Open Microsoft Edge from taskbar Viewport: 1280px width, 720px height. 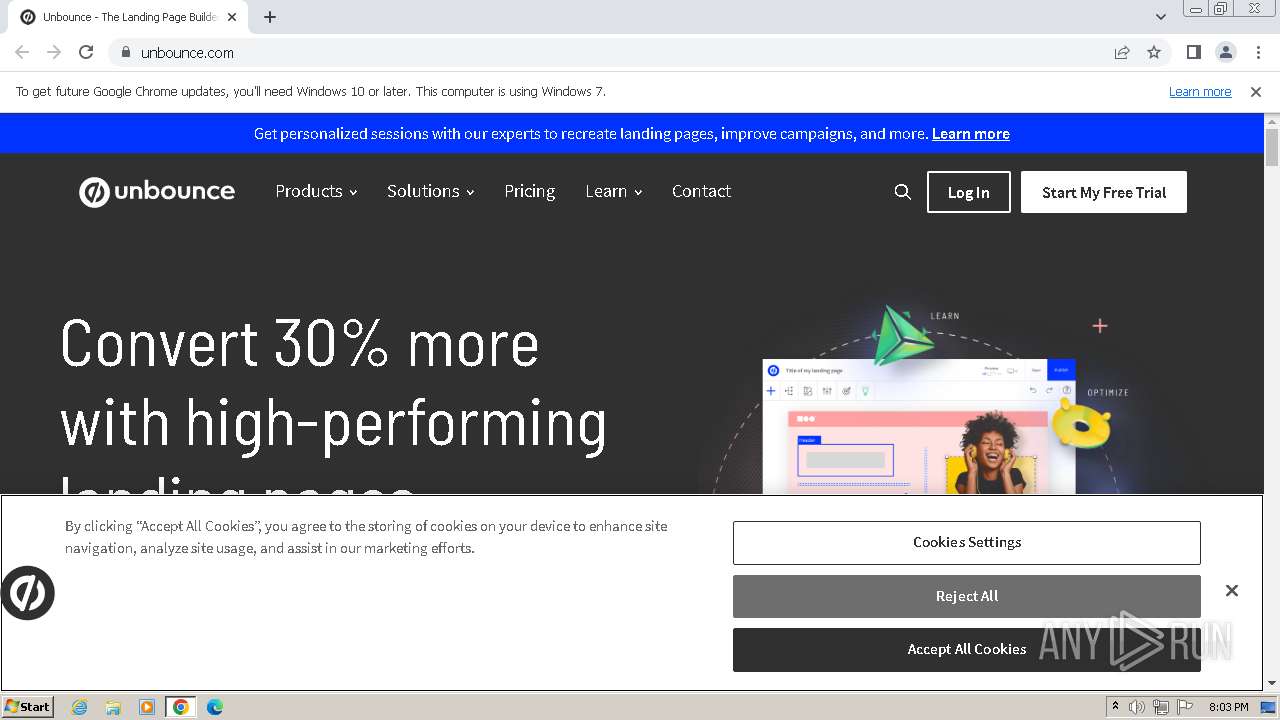[215, 707]
